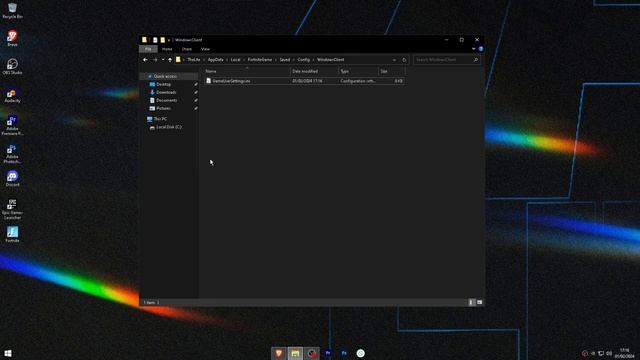This screenshot has height=360, width=640.
Task: Click Config in the address path
Action: click(x=304, y=60)
